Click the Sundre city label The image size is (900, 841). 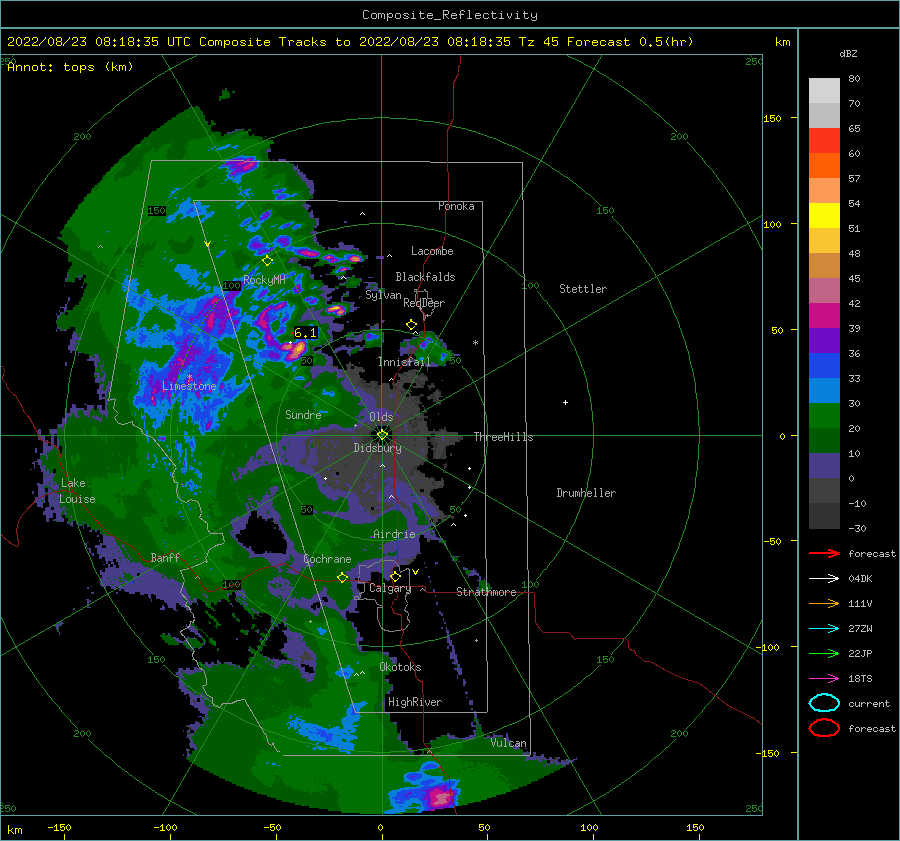pos(303,414)
